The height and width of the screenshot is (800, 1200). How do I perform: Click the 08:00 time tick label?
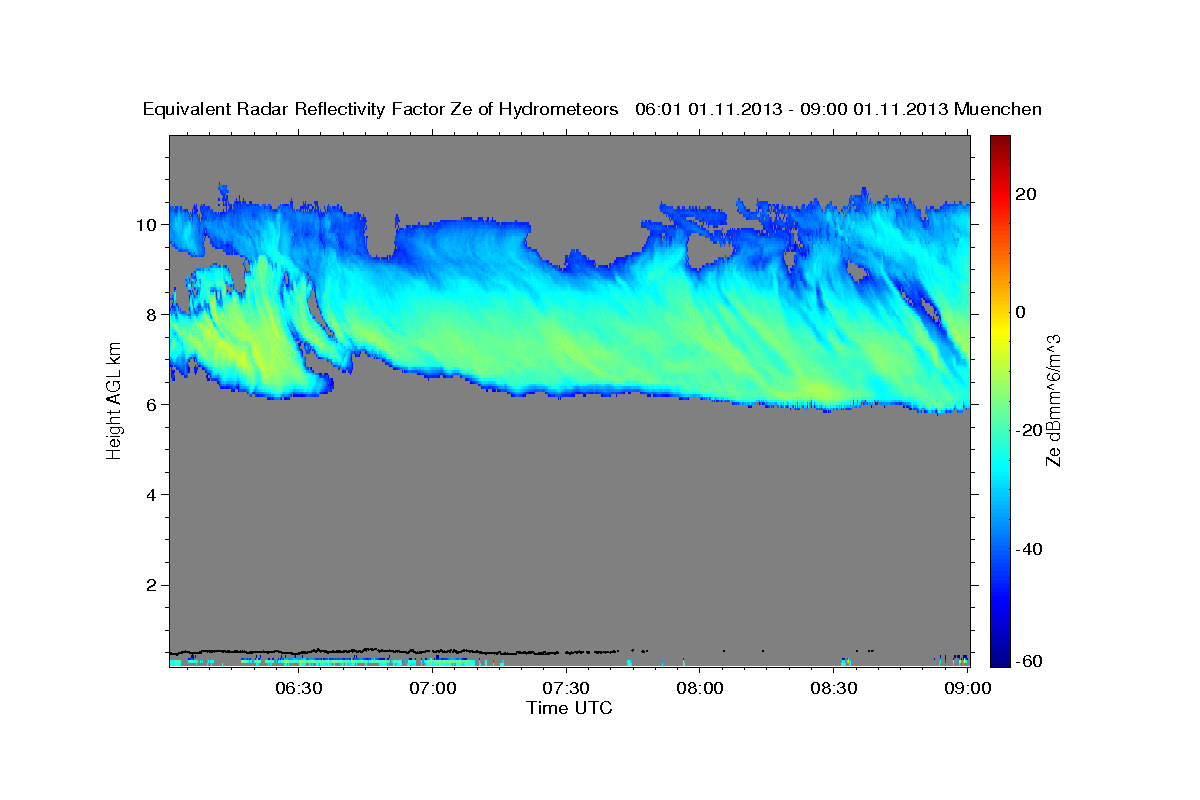[x=701, y=688]
